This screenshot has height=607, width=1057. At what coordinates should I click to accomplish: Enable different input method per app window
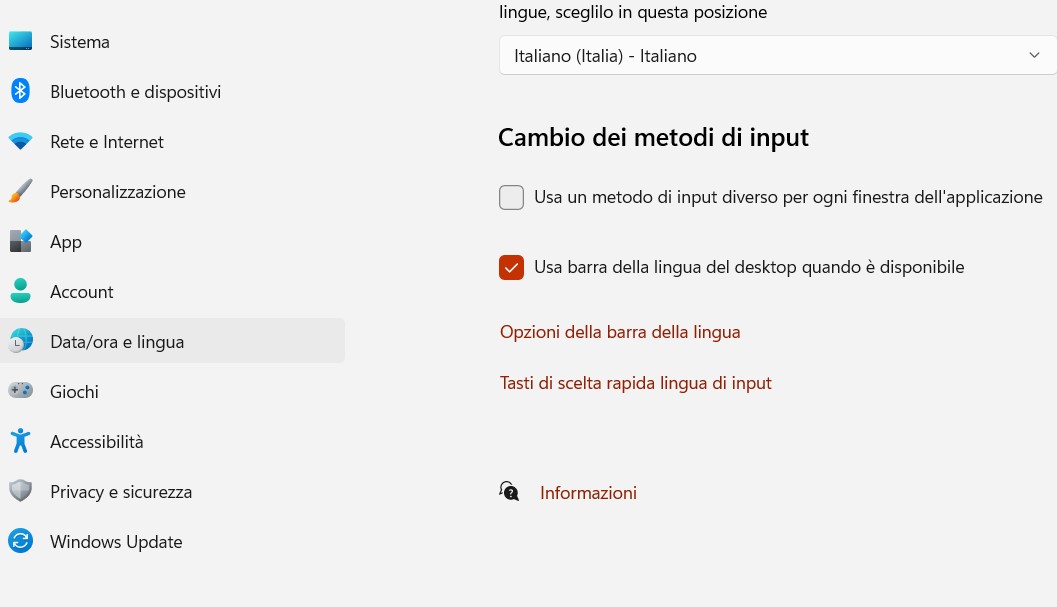coord(511,198)
